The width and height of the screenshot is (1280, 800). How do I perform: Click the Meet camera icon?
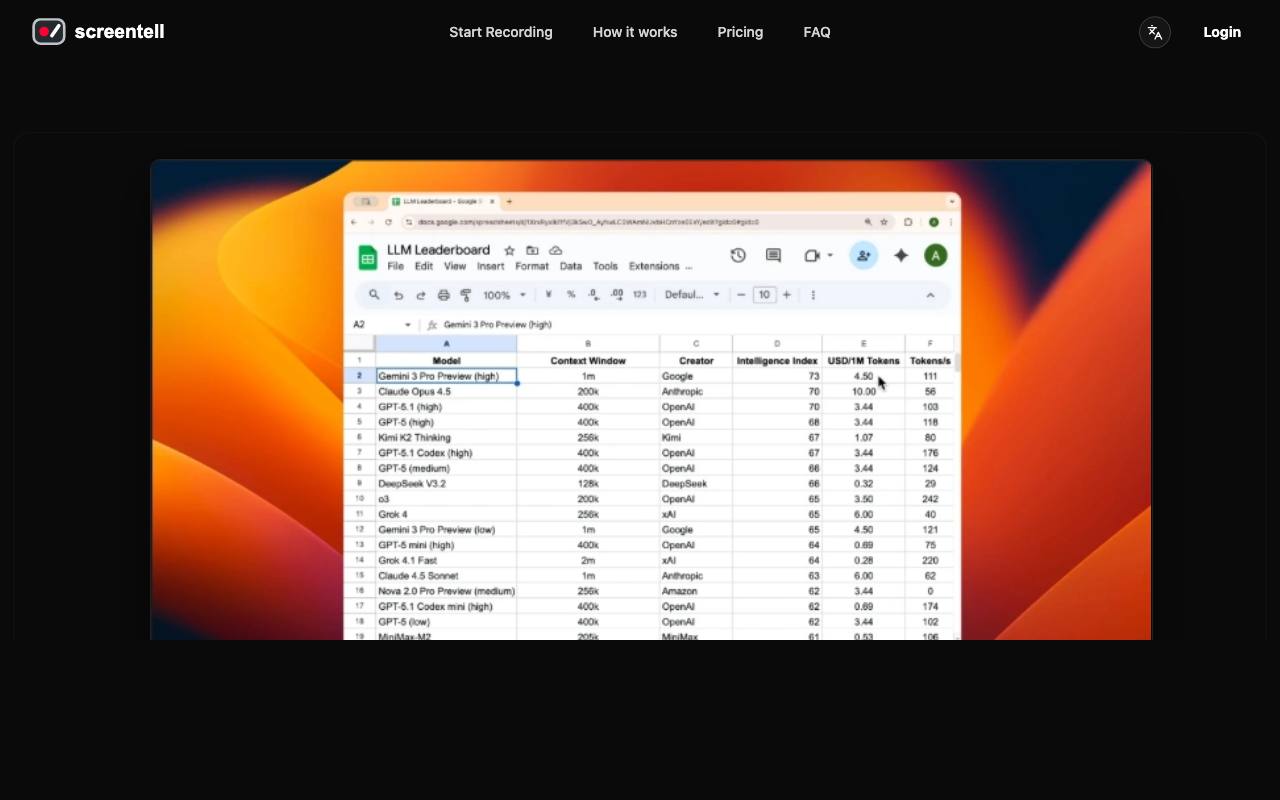click(812, 256)
